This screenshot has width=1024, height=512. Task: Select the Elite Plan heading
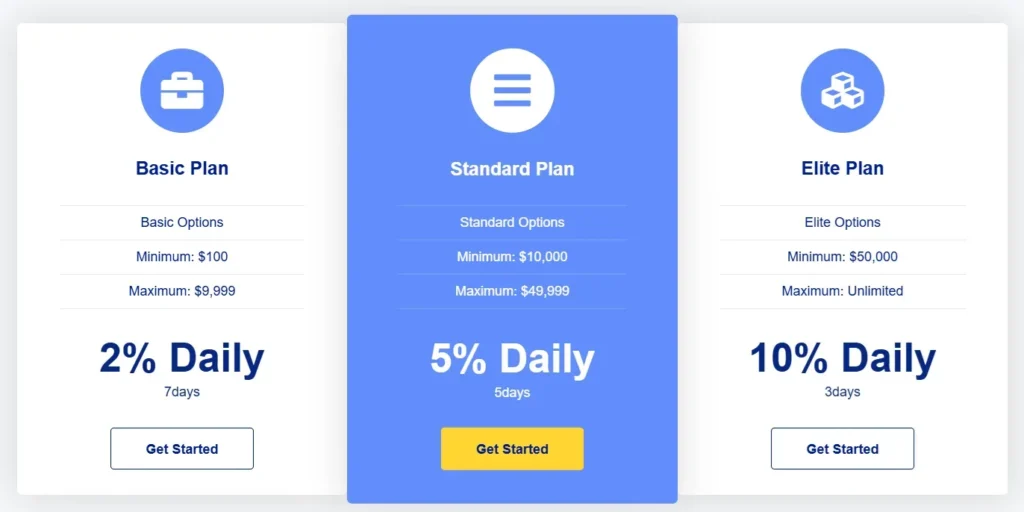(x=842, y=168)
